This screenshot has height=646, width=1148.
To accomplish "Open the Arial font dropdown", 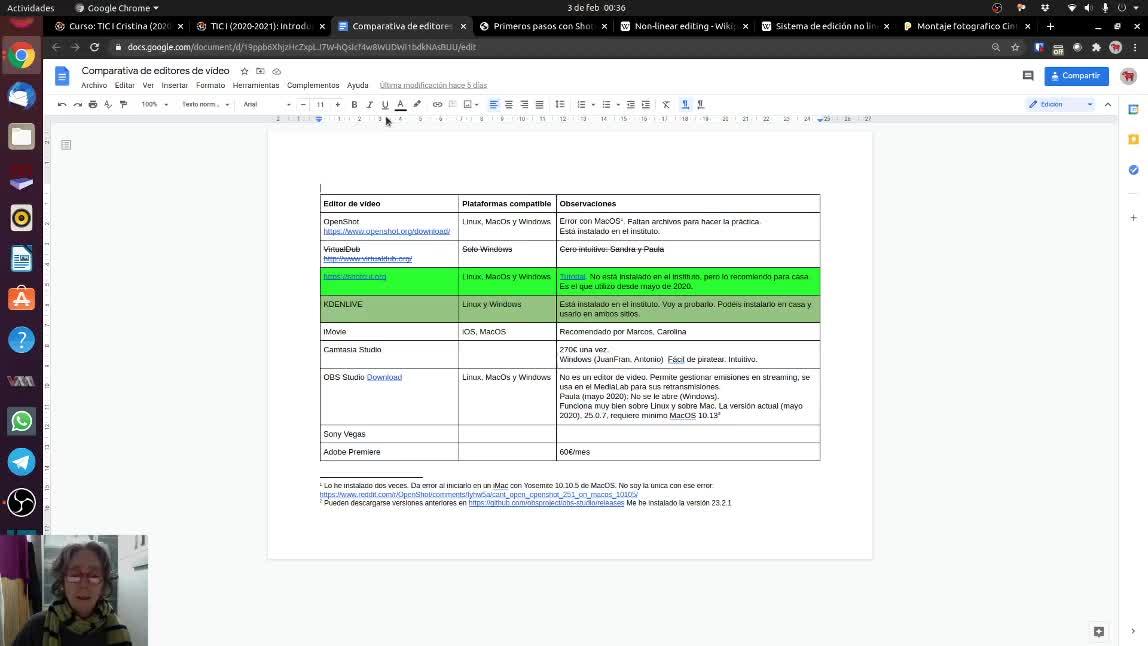I will click(x=266, y=104).
